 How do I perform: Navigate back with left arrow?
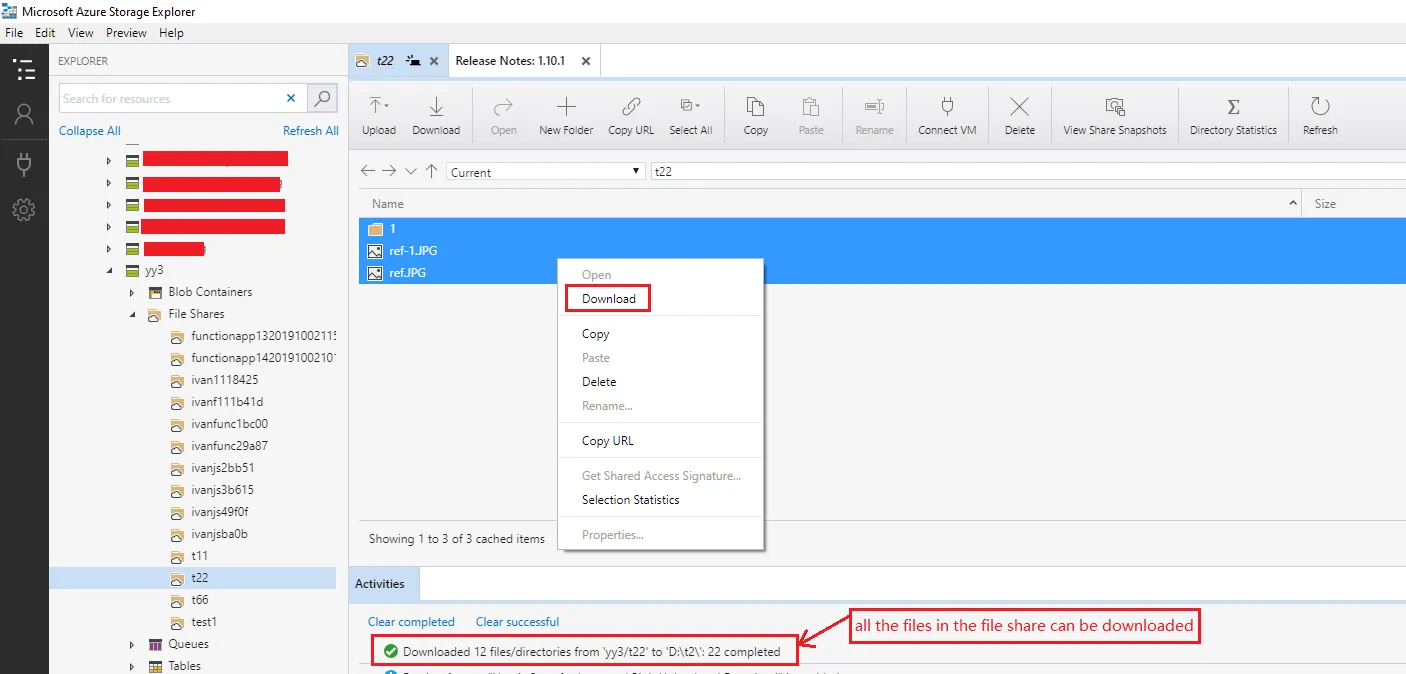[368, 171]
